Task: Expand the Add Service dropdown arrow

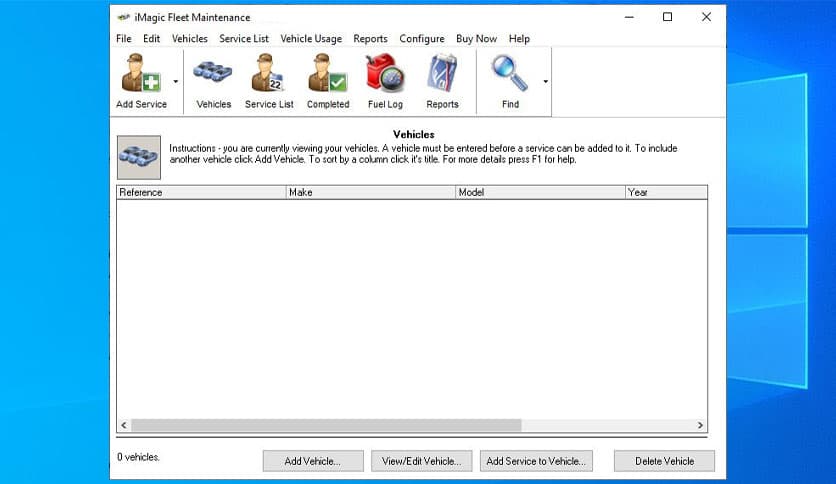Action: pos(175,82)
